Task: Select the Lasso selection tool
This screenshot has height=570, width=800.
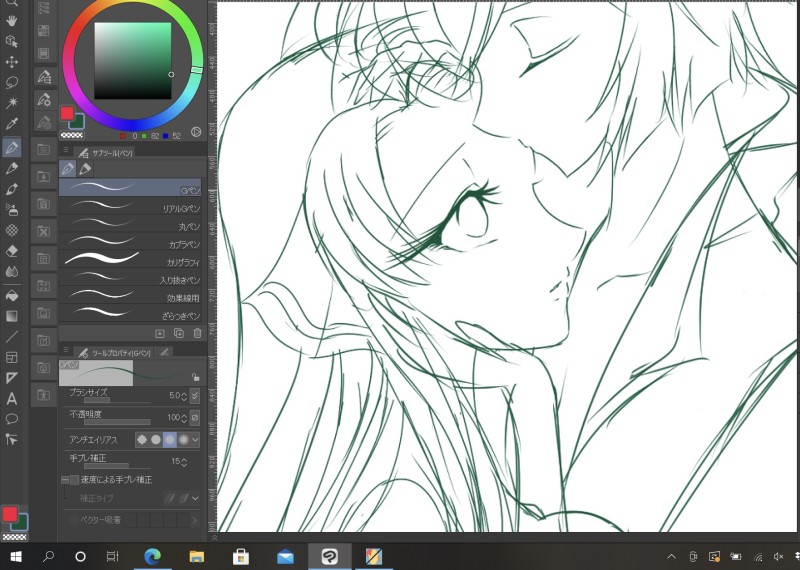Action: (x=12, y=83)
